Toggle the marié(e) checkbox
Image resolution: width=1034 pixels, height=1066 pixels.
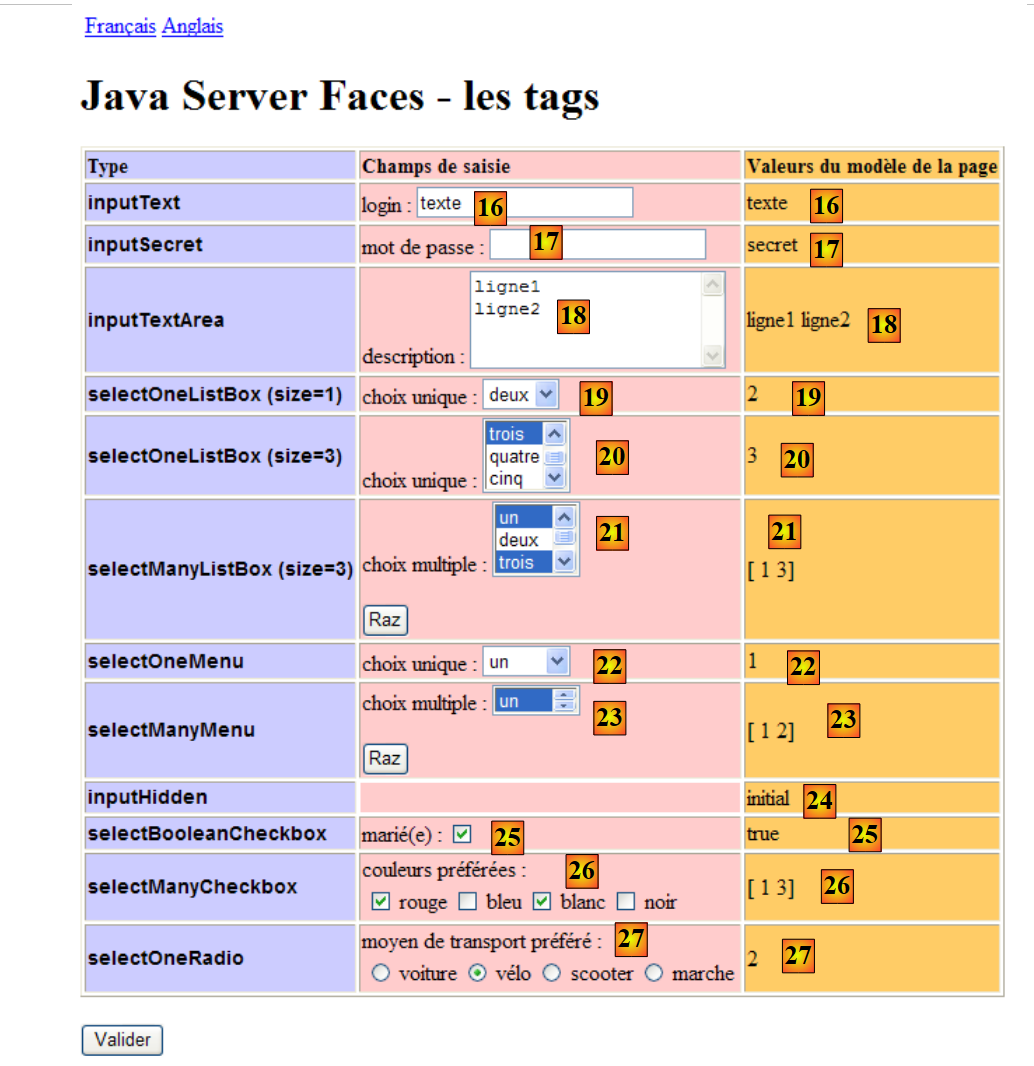[461, 833]
